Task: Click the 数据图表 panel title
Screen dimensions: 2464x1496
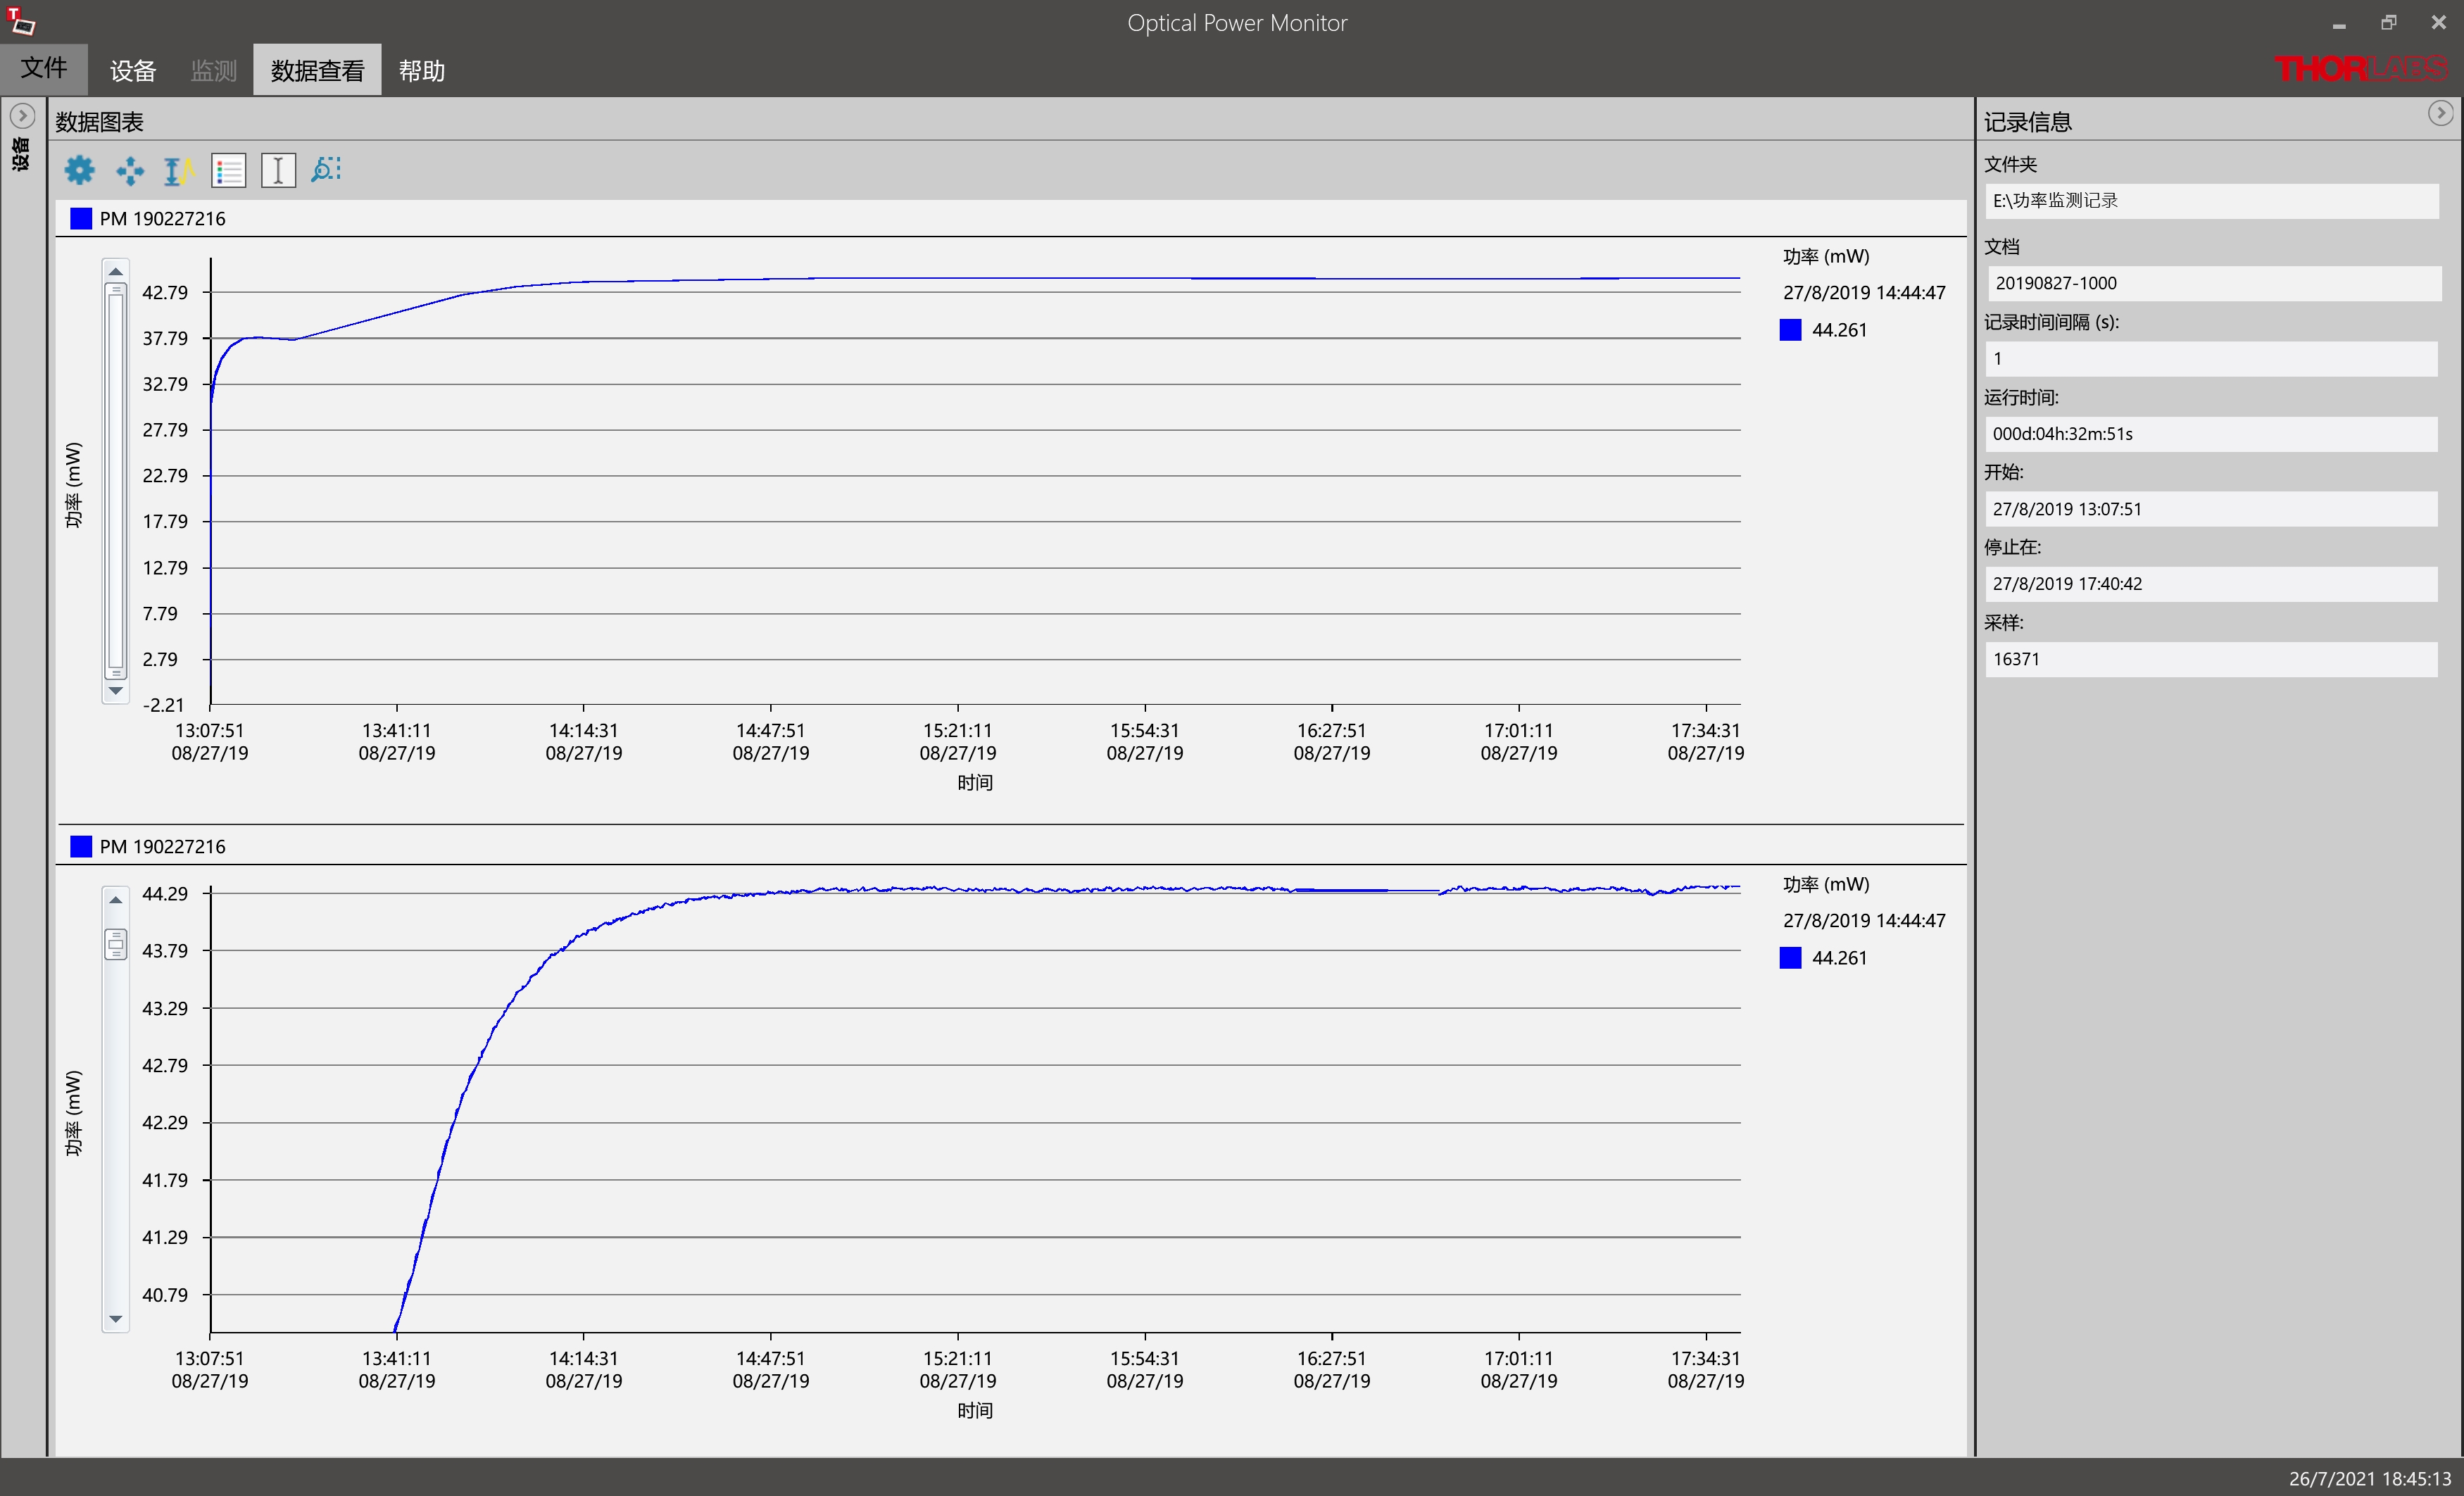Action: [99, 122]
